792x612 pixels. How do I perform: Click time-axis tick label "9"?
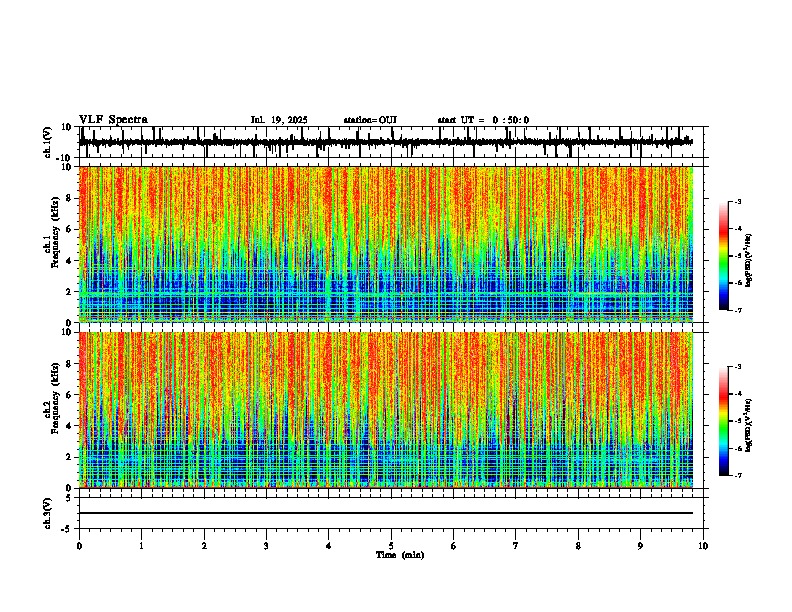pos(640,546)
